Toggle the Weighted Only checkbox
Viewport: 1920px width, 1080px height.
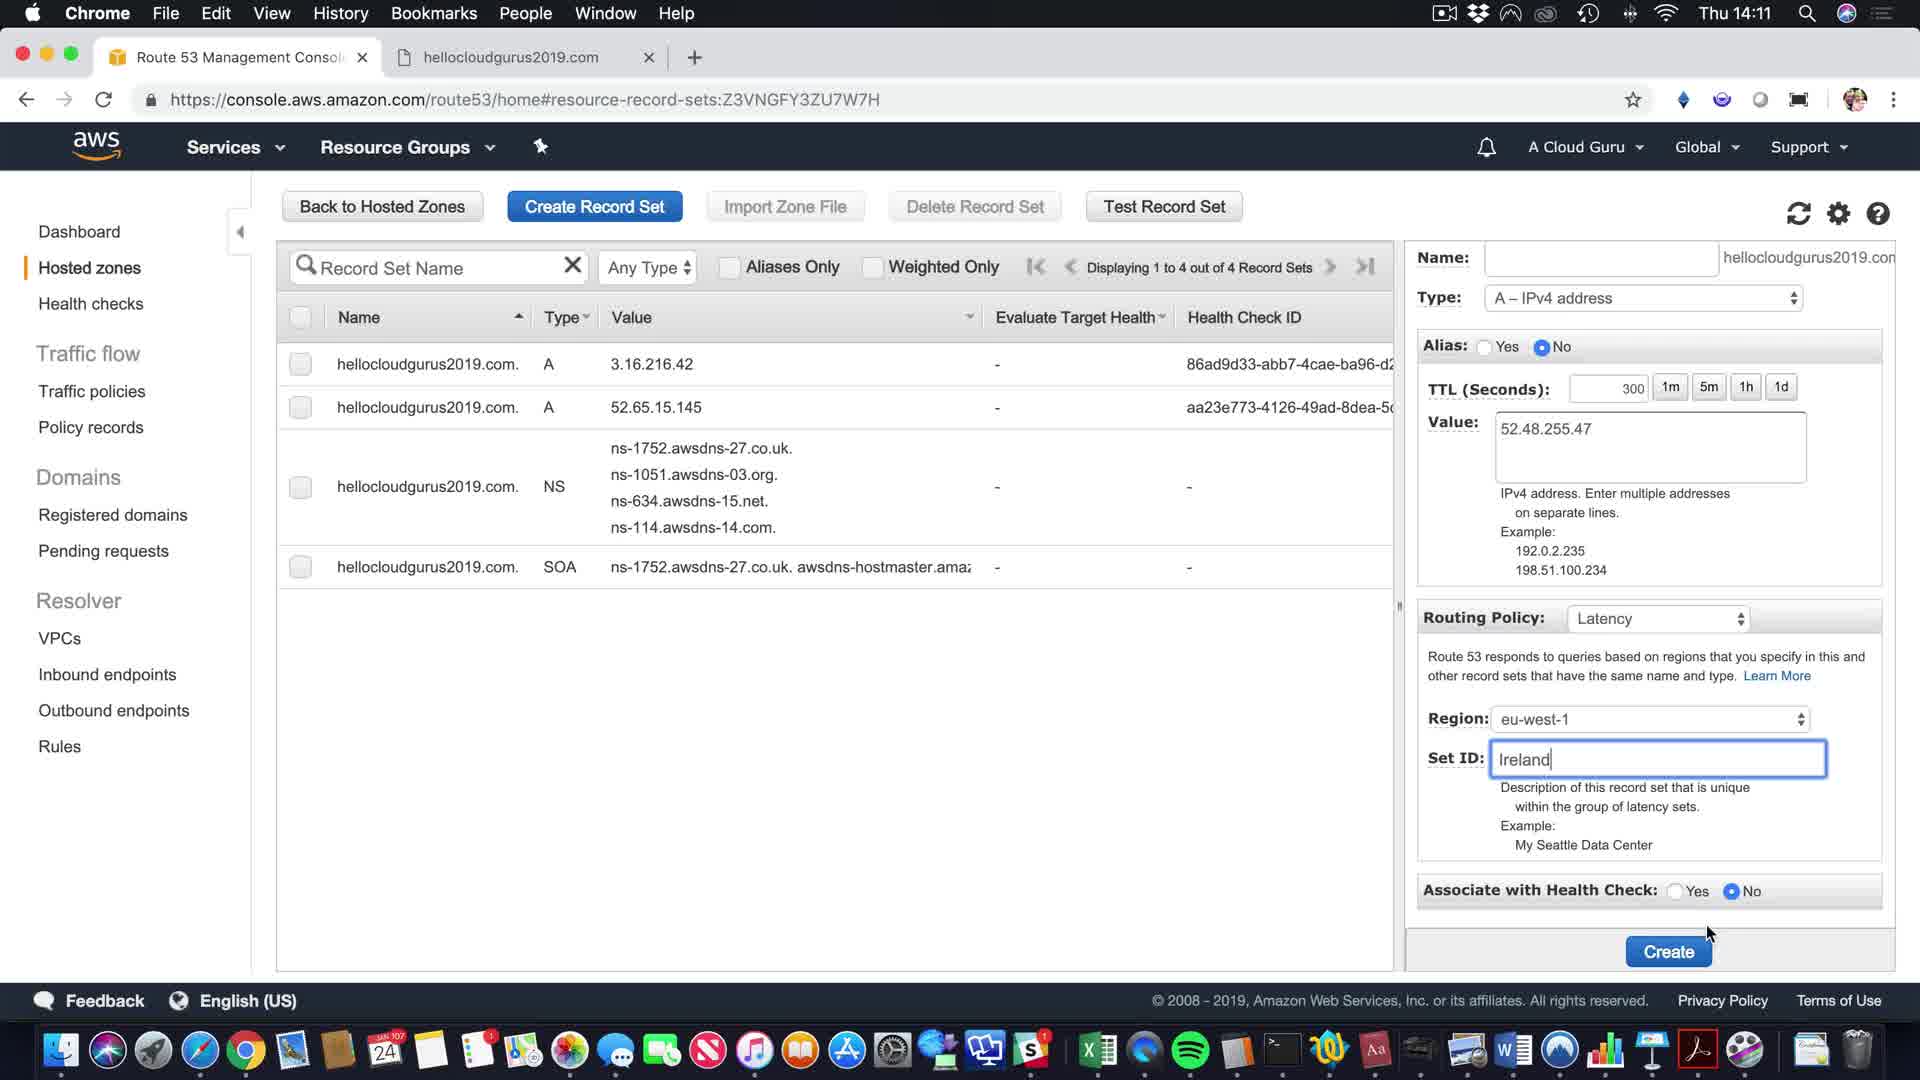tap(872, 267)
